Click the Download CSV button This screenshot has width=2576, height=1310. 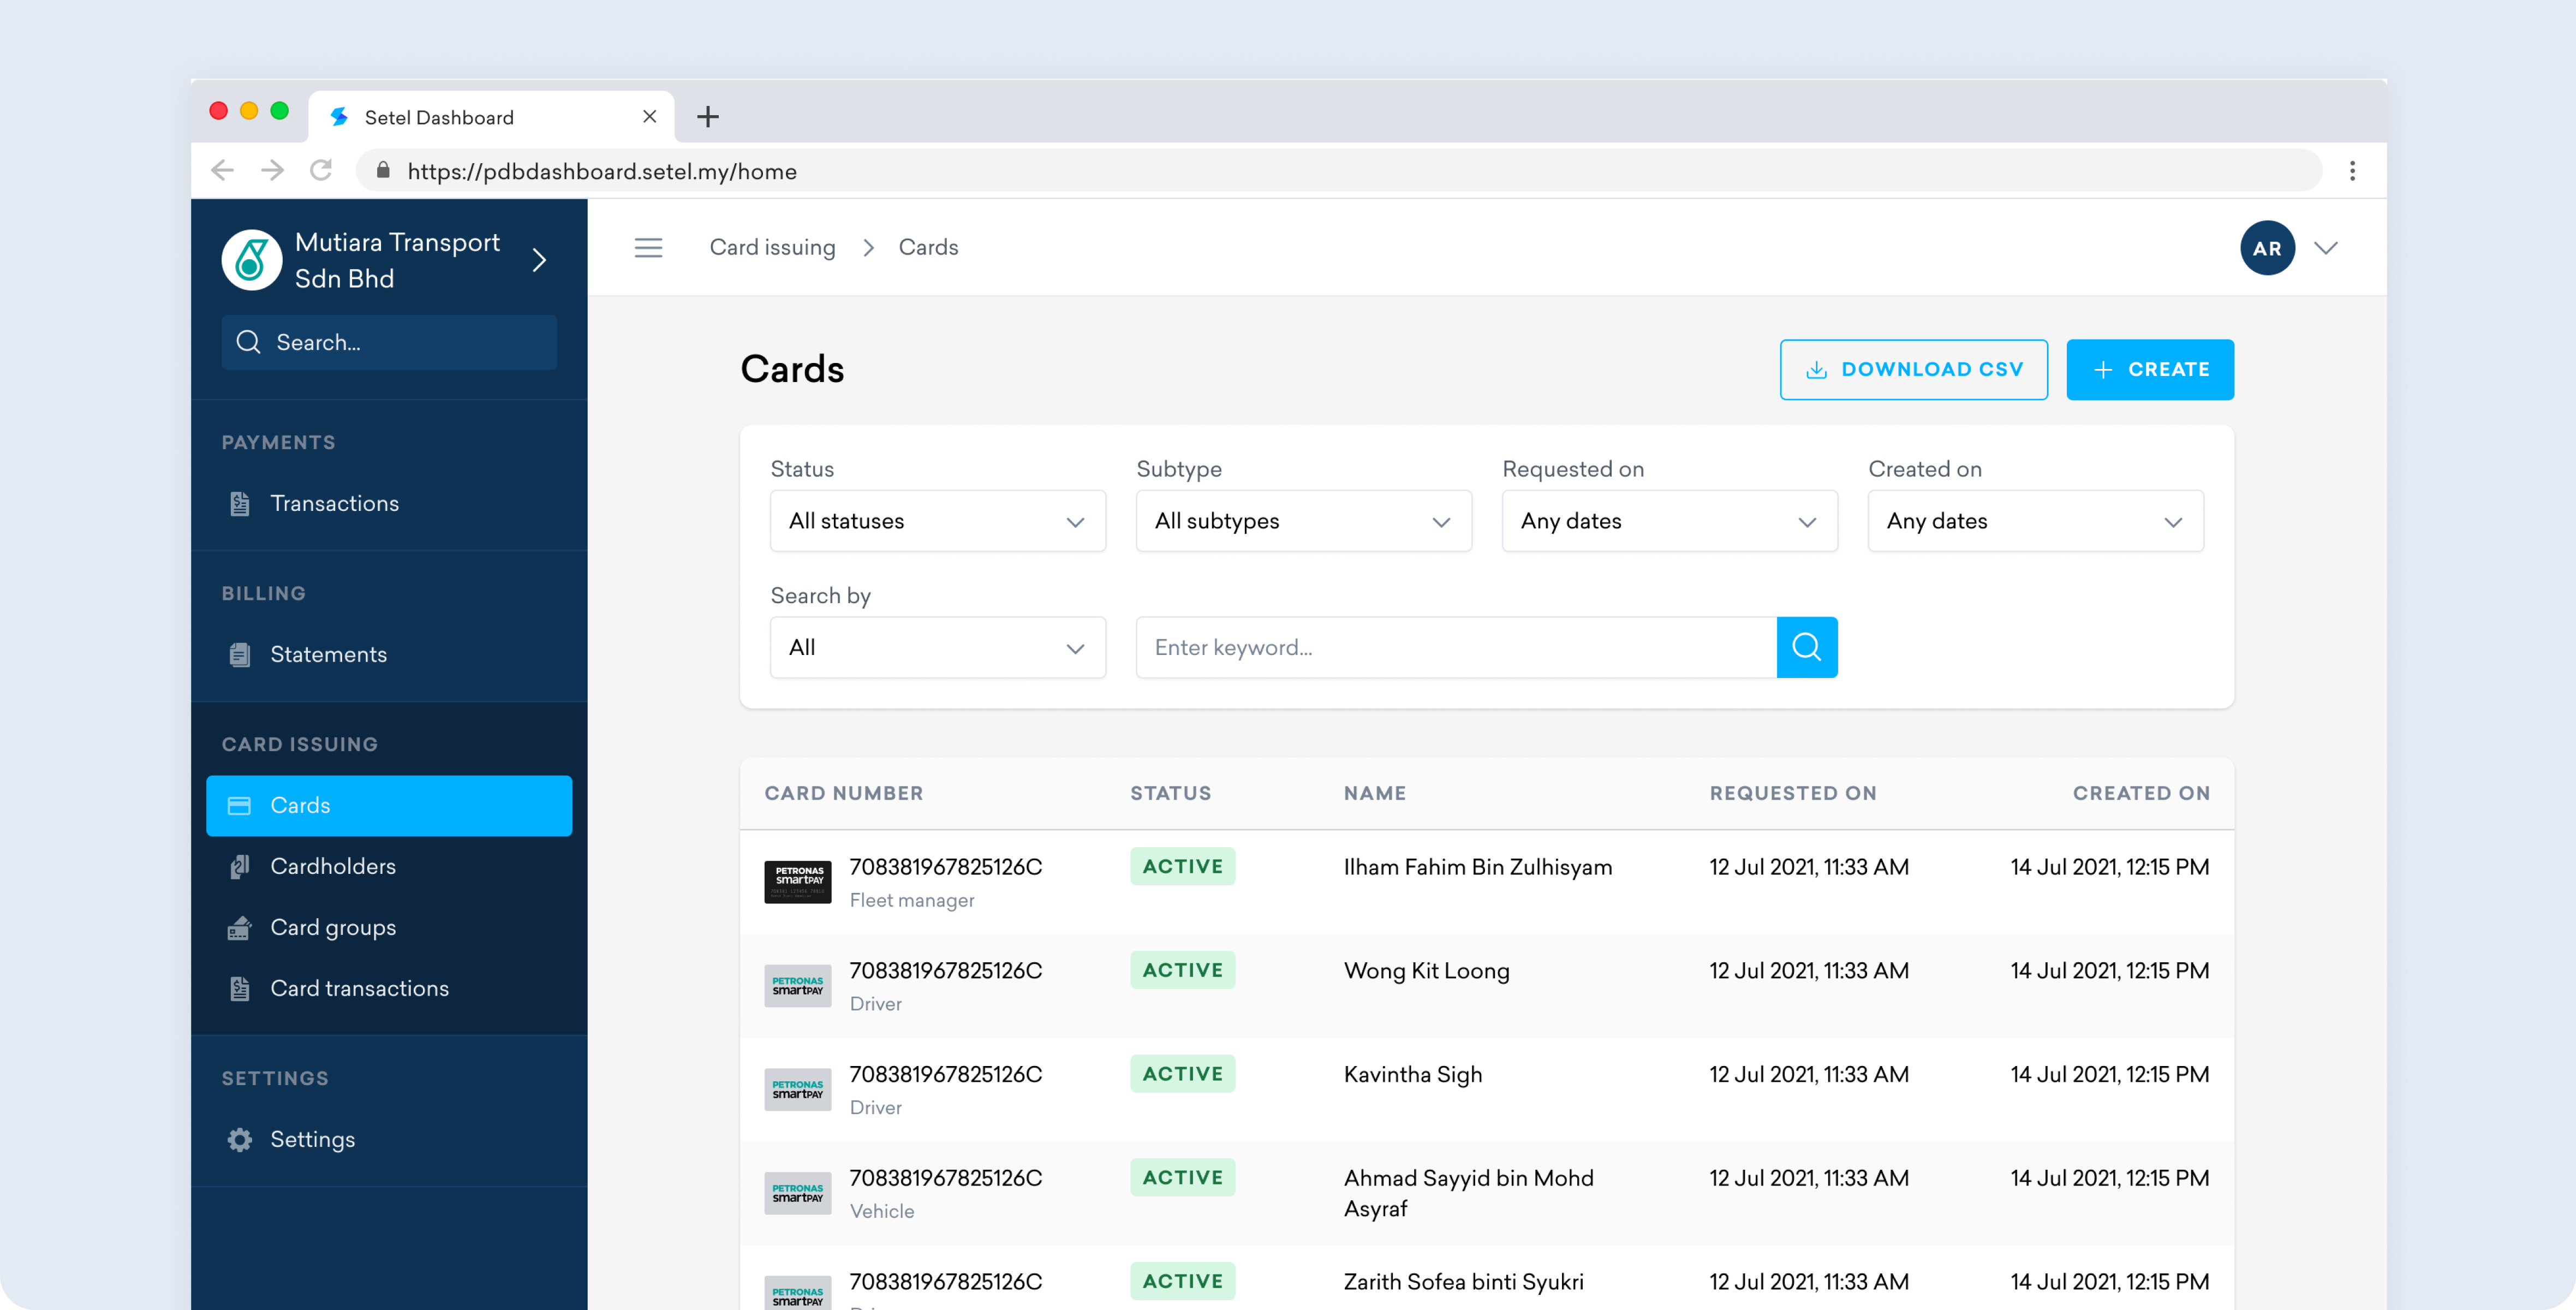coord(1913,369)
